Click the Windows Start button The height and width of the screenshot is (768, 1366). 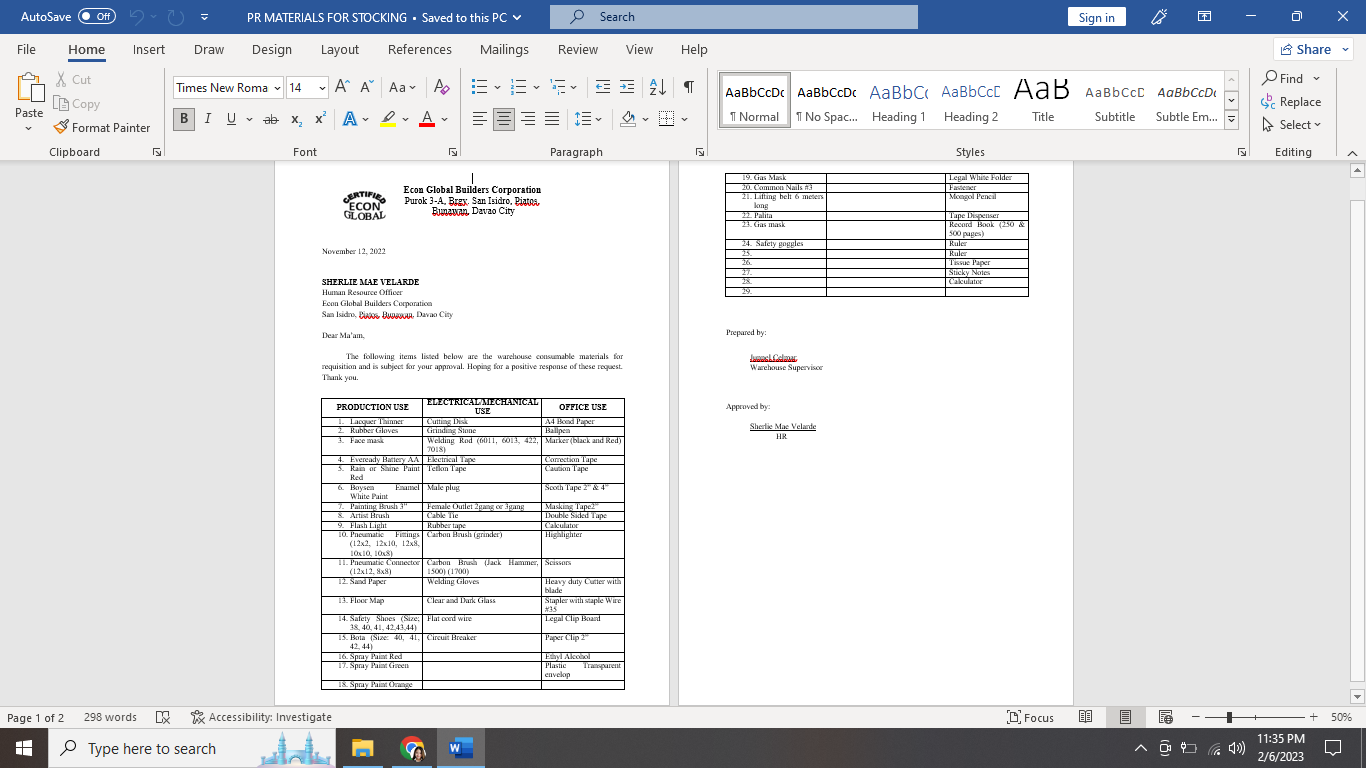(x=24, y=748)
